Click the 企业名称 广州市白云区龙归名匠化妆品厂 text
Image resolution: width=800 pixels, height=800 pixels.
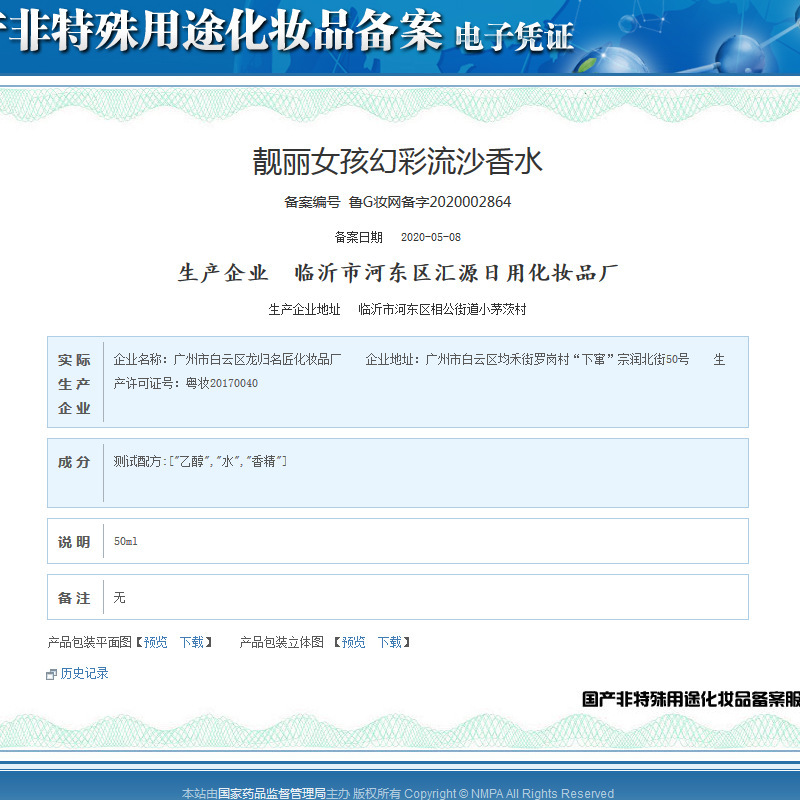click(x=228, y=359)
